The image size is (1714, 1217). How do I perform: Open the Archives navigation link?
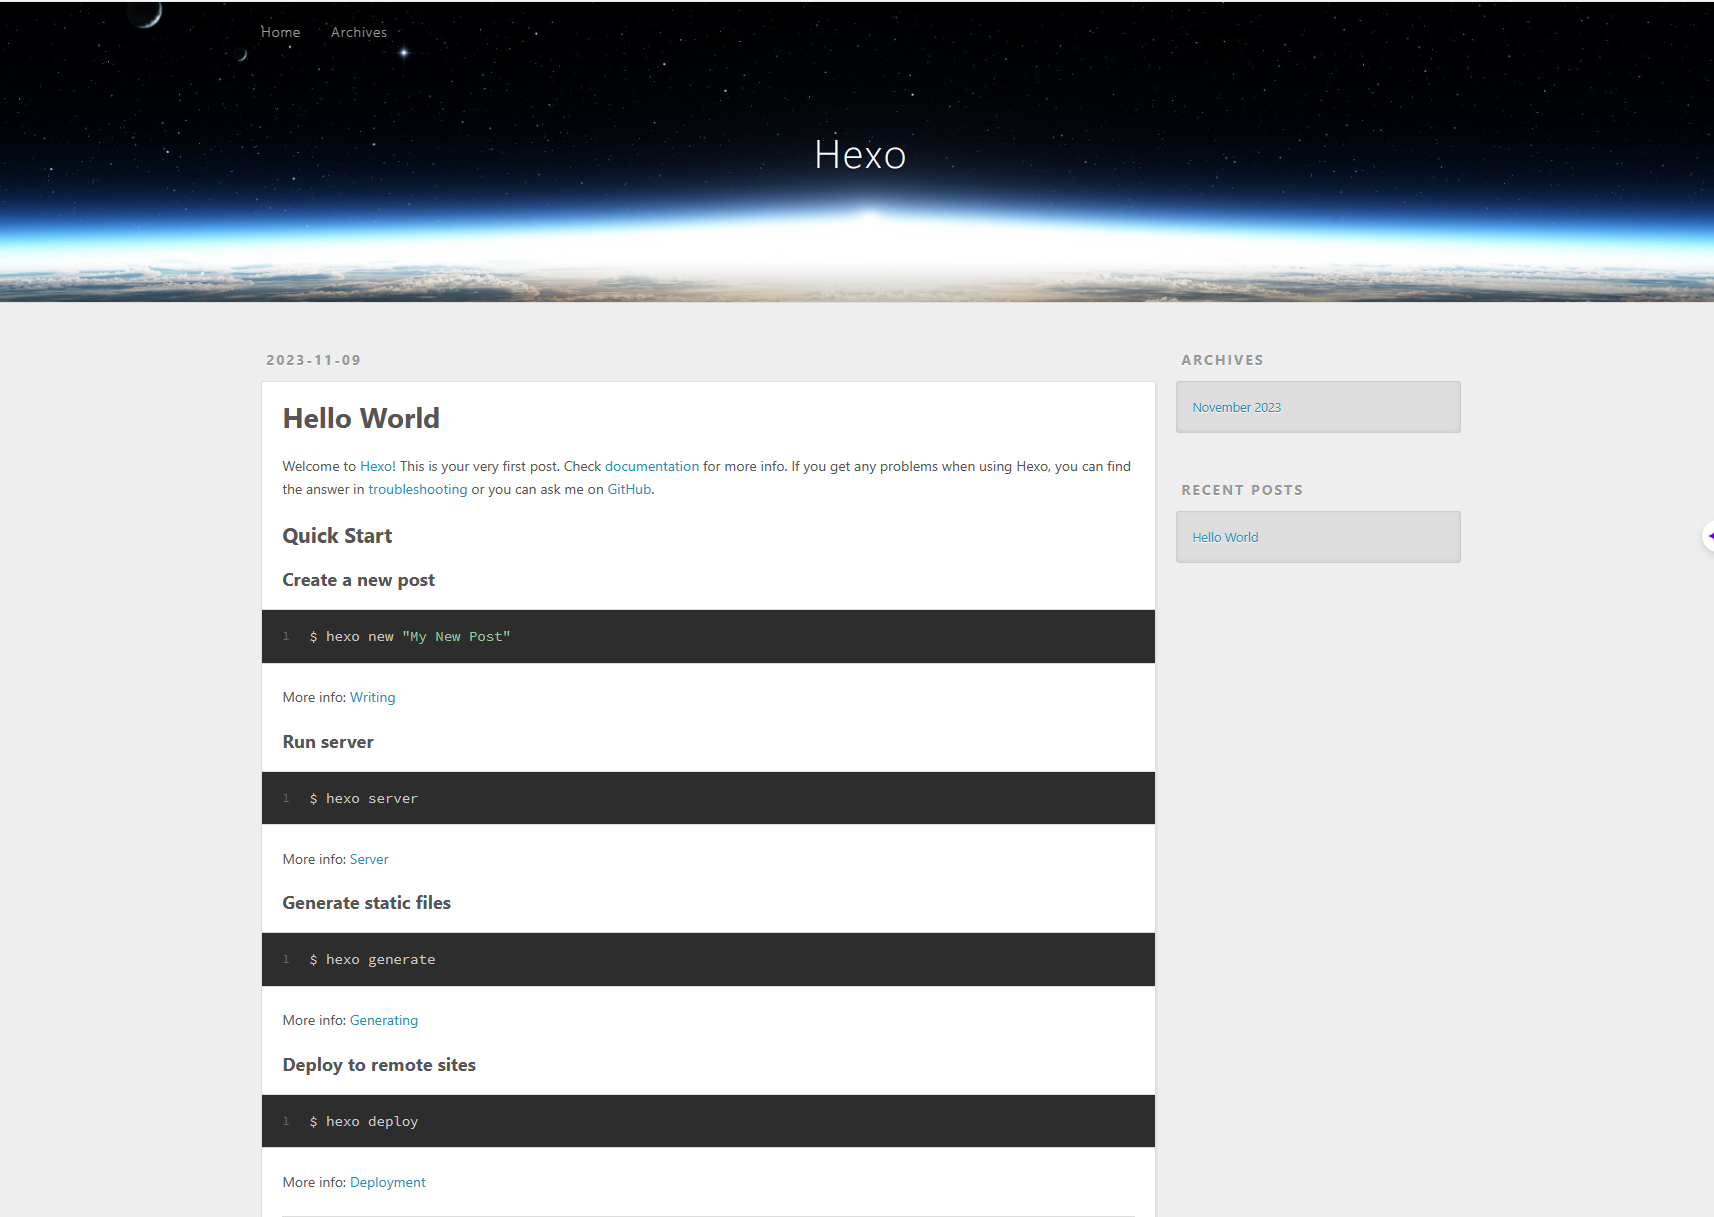point(359,32)
